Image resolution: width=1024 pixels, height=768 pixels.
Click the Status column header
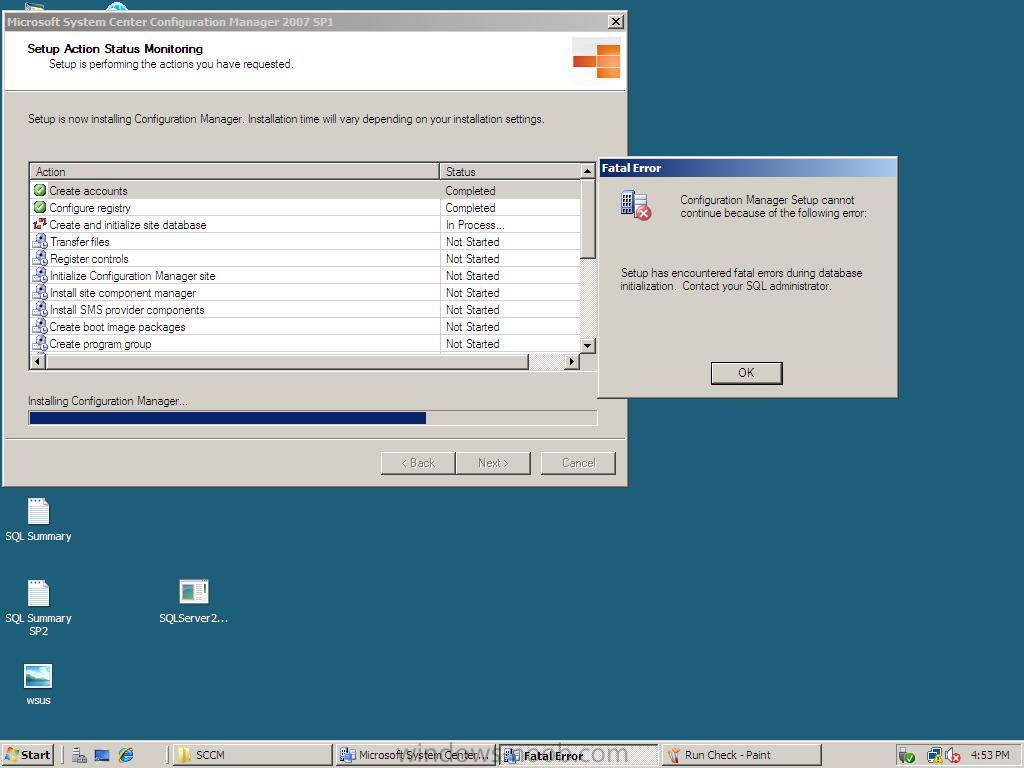point(510,171)
